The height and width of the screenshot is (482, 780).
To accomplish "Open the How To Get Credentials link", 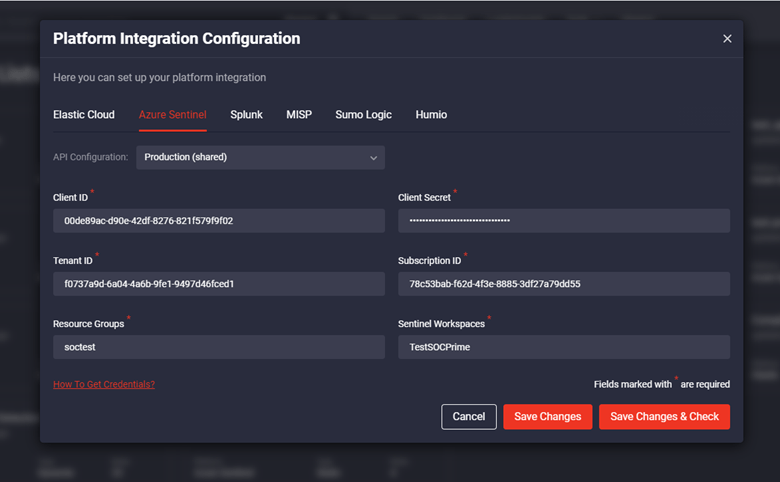I will (104, 384).
